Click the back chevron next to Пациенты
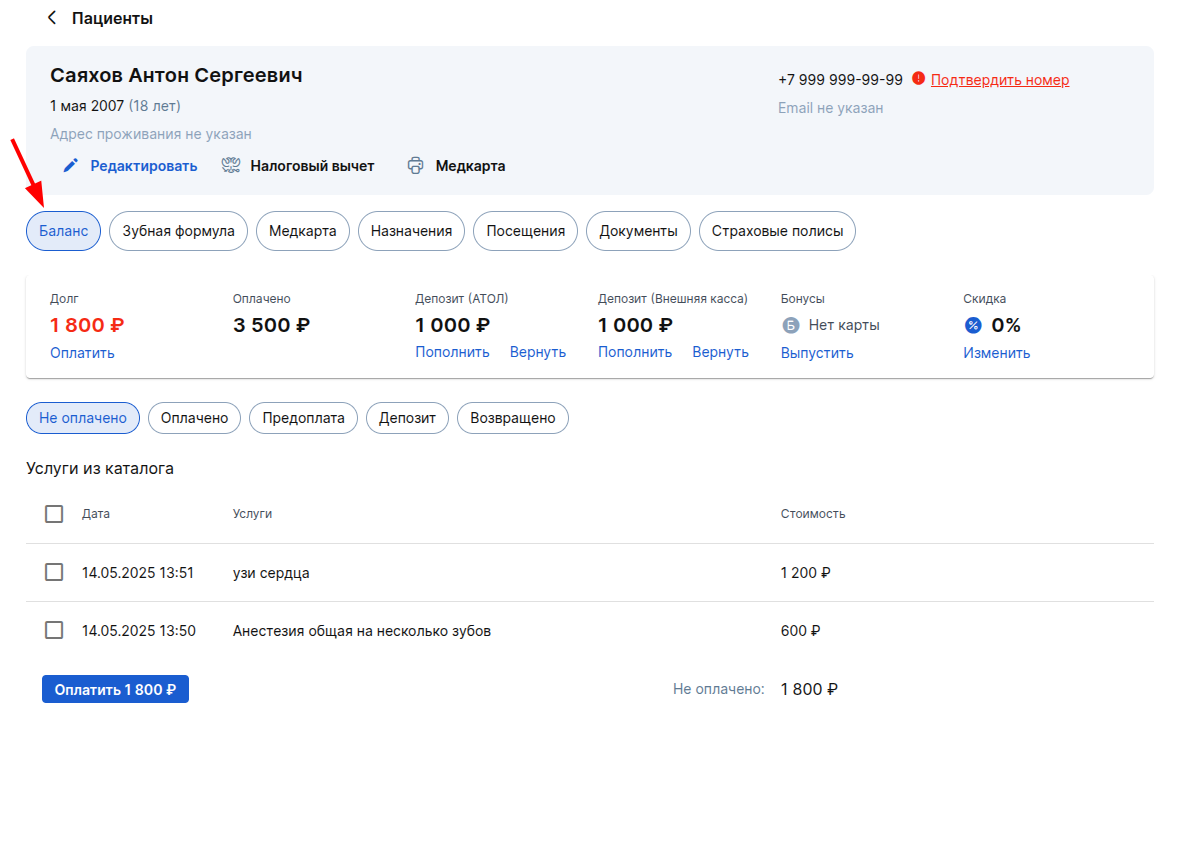This screenshot has width=1177, height=854. (x=52, y=17)
